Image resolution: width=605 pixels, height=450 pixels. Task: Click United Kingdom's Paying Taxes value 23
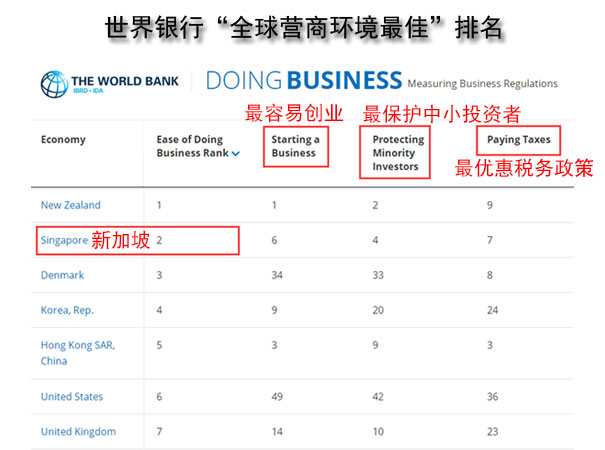point(493,432)
